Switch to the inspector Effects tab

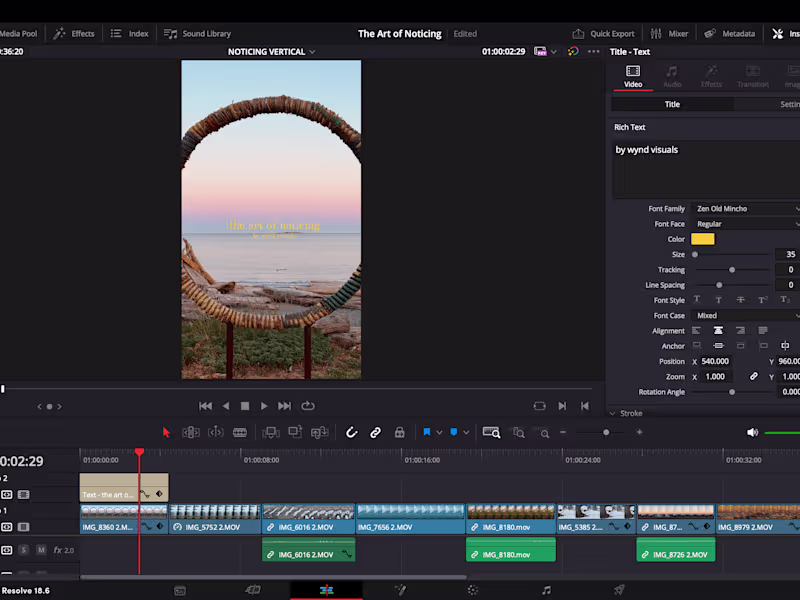(x=711, y=77)
